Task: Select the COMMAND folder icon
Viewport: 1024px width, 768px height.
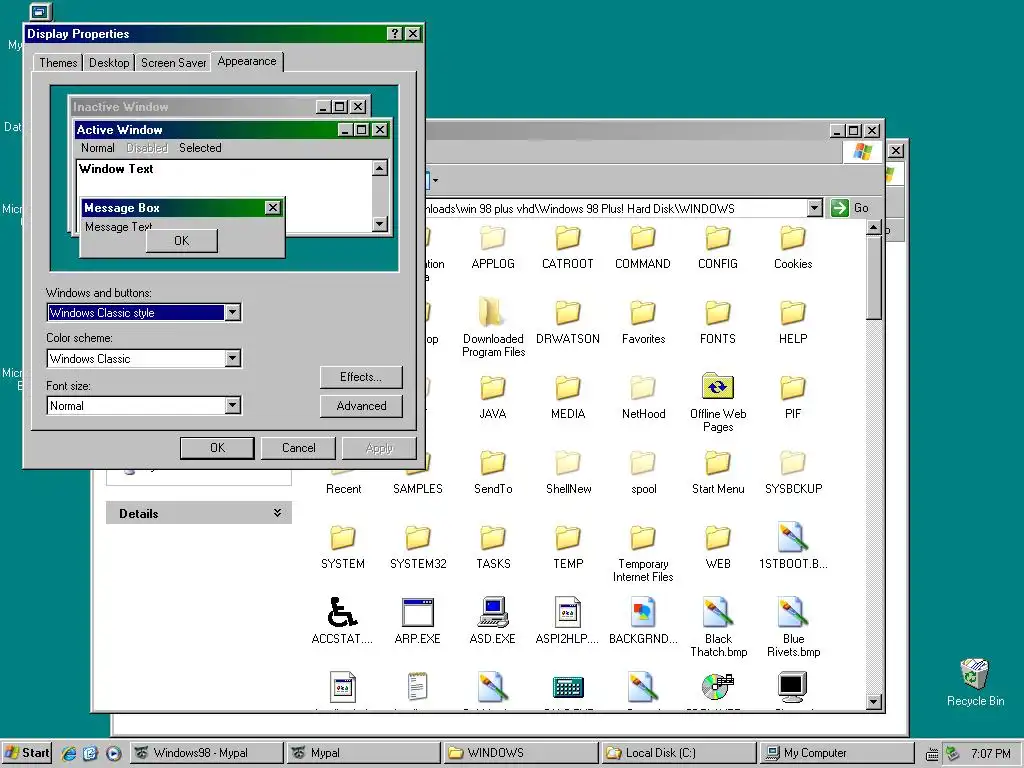Action: click(x=643, y=239)
